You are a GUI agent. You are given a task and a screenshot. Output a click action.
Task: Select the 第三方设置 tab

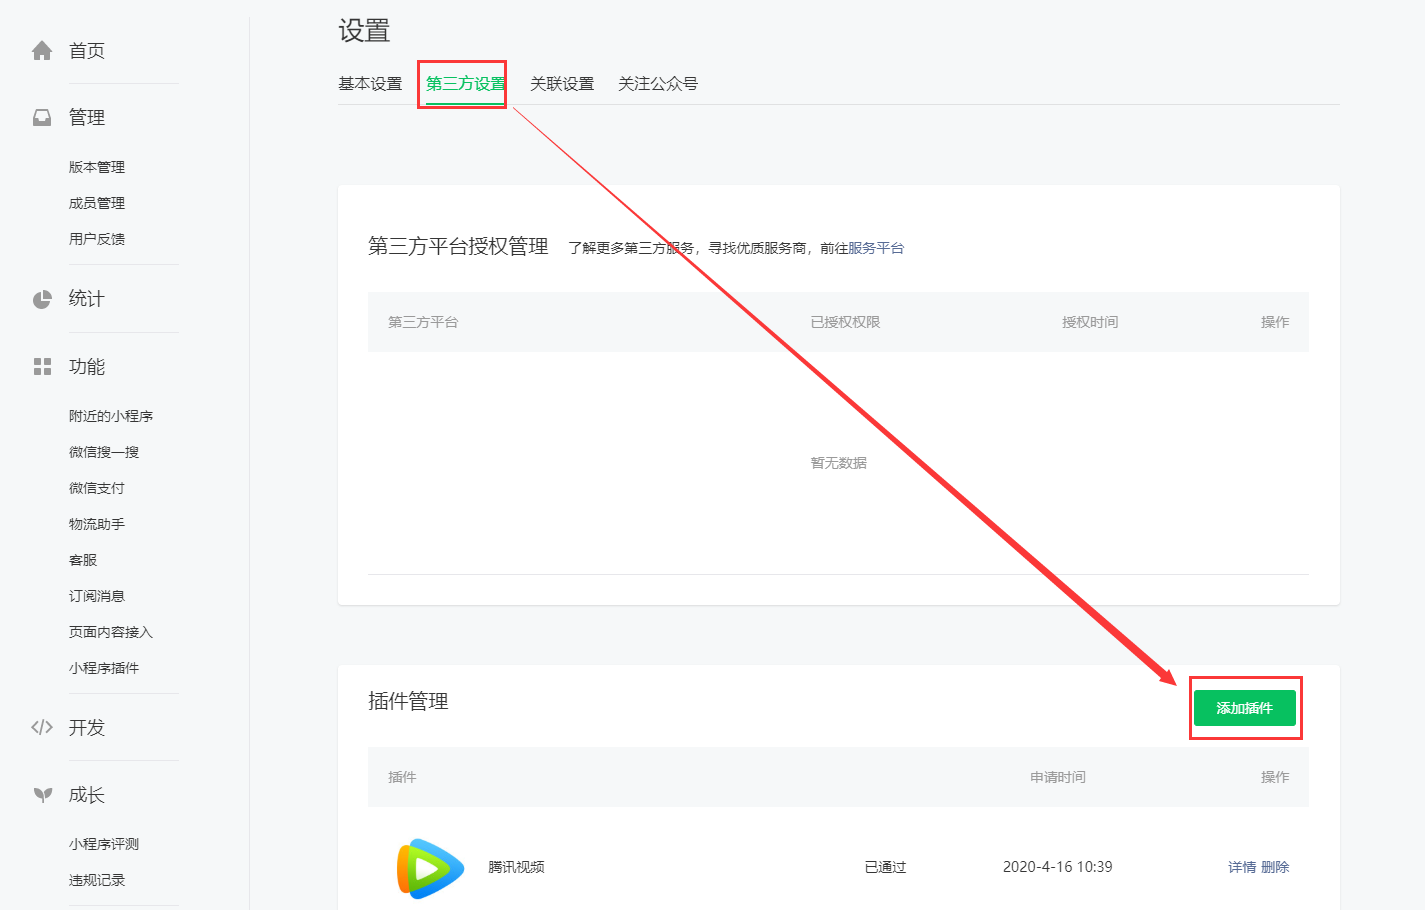(465, 84)
